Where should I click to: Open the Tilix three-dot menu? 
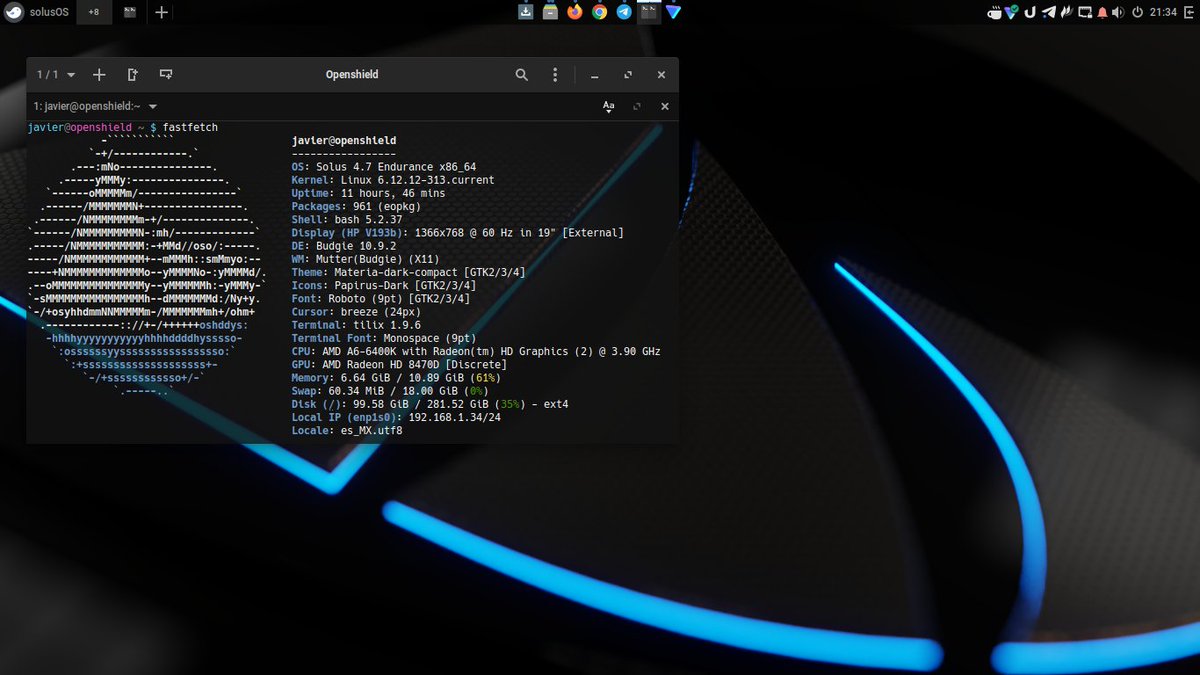[x=555, y=75]
